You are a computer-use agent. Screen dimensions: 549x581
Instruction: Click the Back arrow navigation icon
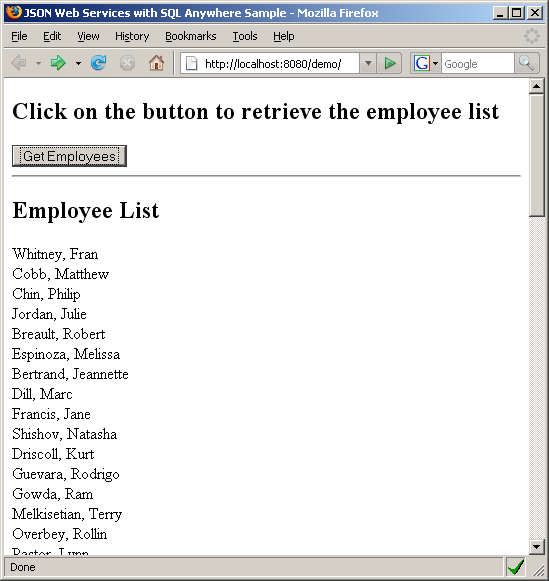point(19,63)
